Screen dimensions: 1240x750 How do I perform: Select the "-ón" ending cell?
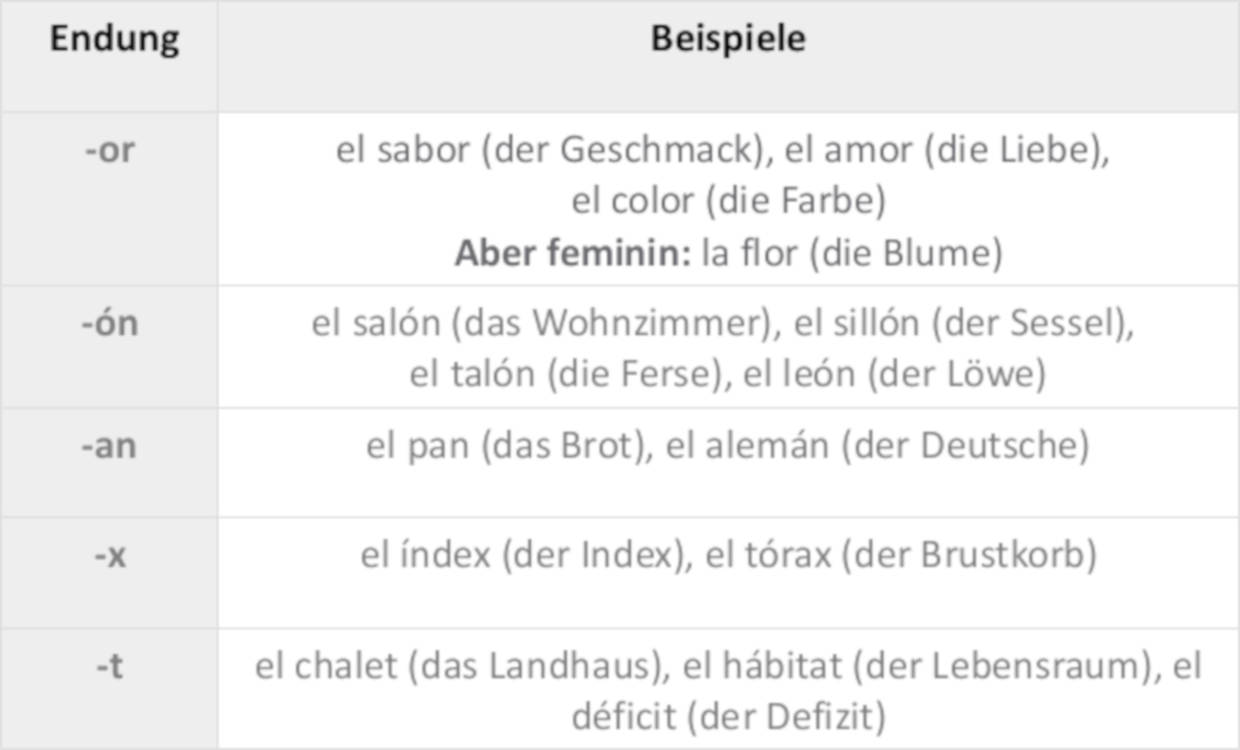click(x=109, y=324)
